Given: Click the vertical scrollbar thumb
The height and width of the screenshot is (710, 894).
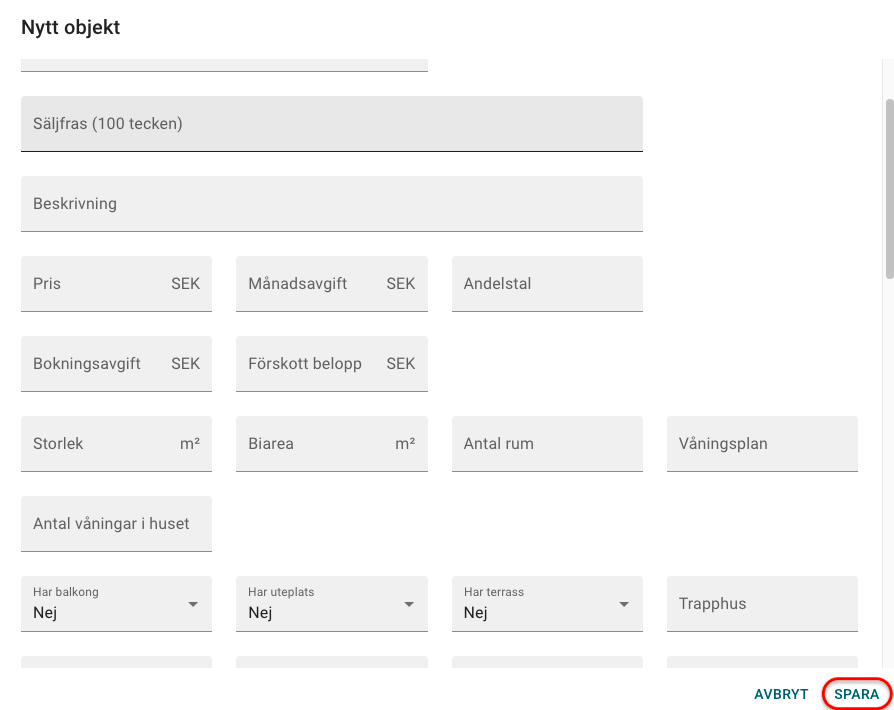Looking at the screenshot, I should 889,188.
